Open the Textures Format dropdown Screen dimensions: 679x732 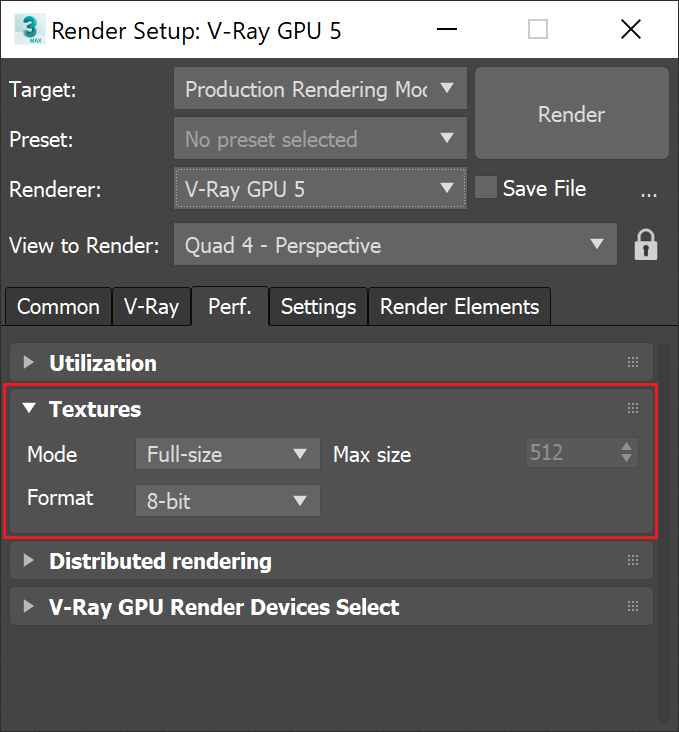point(228,501)
